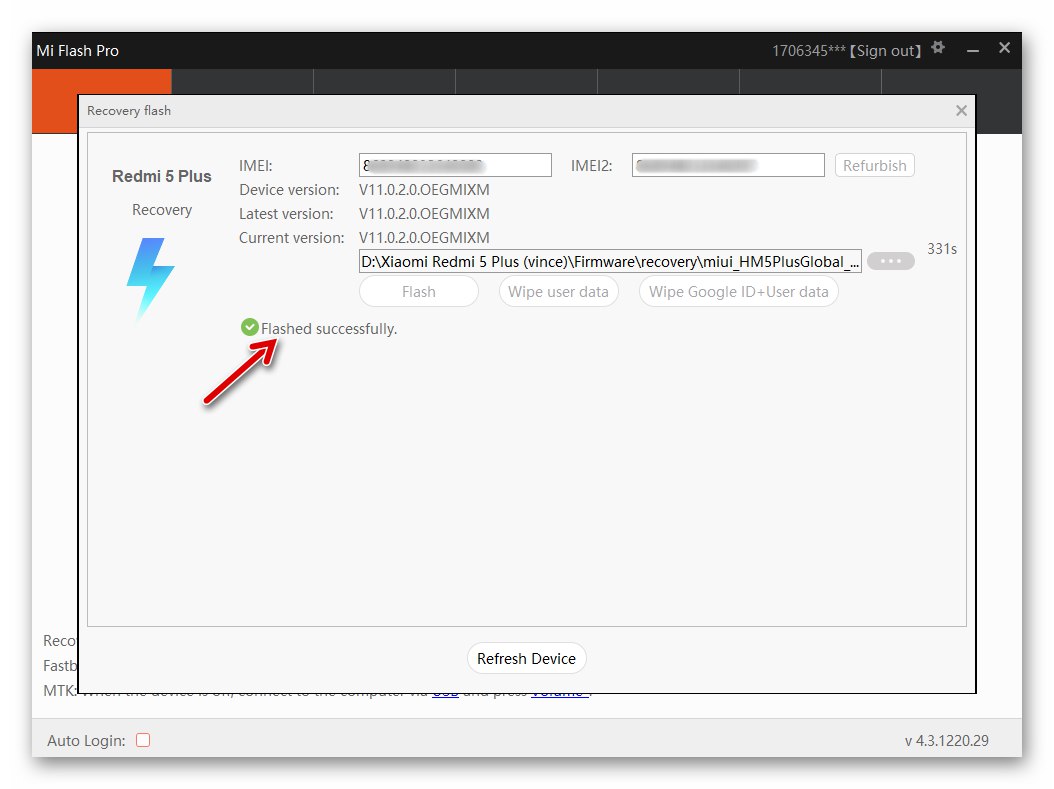Click the Device version value V11.0.2.0.OEGMIXM

[x=424, y=190]
